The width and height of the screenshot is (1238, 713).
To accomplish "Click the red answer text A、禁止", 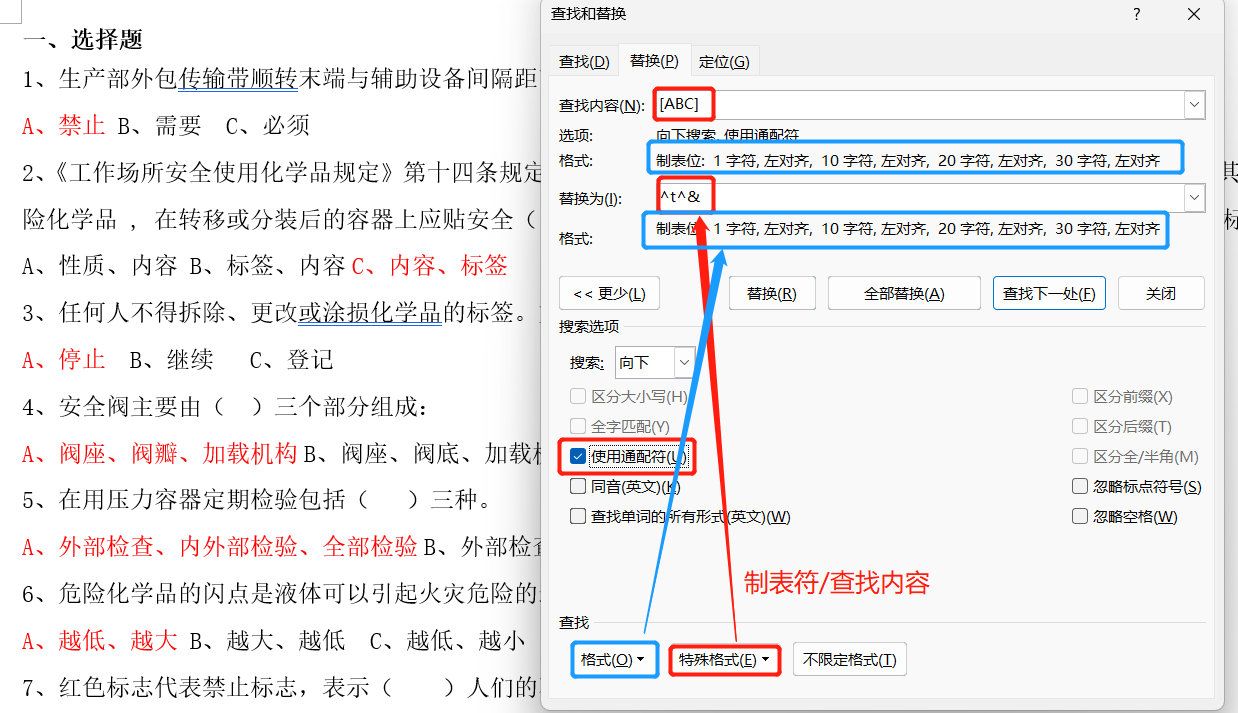I will coord(64,125).
